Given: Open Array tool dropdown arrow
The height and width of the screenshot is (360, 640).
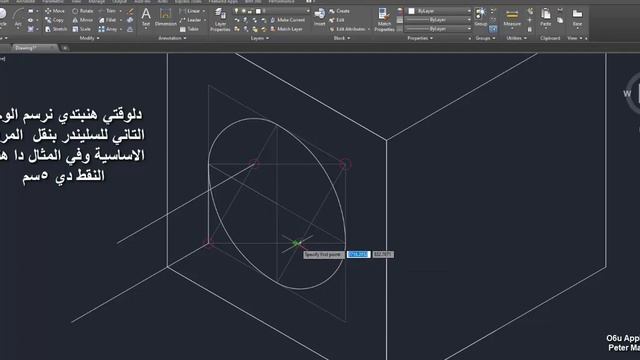Looking at the screenshot, I should [x=121, y=29].
